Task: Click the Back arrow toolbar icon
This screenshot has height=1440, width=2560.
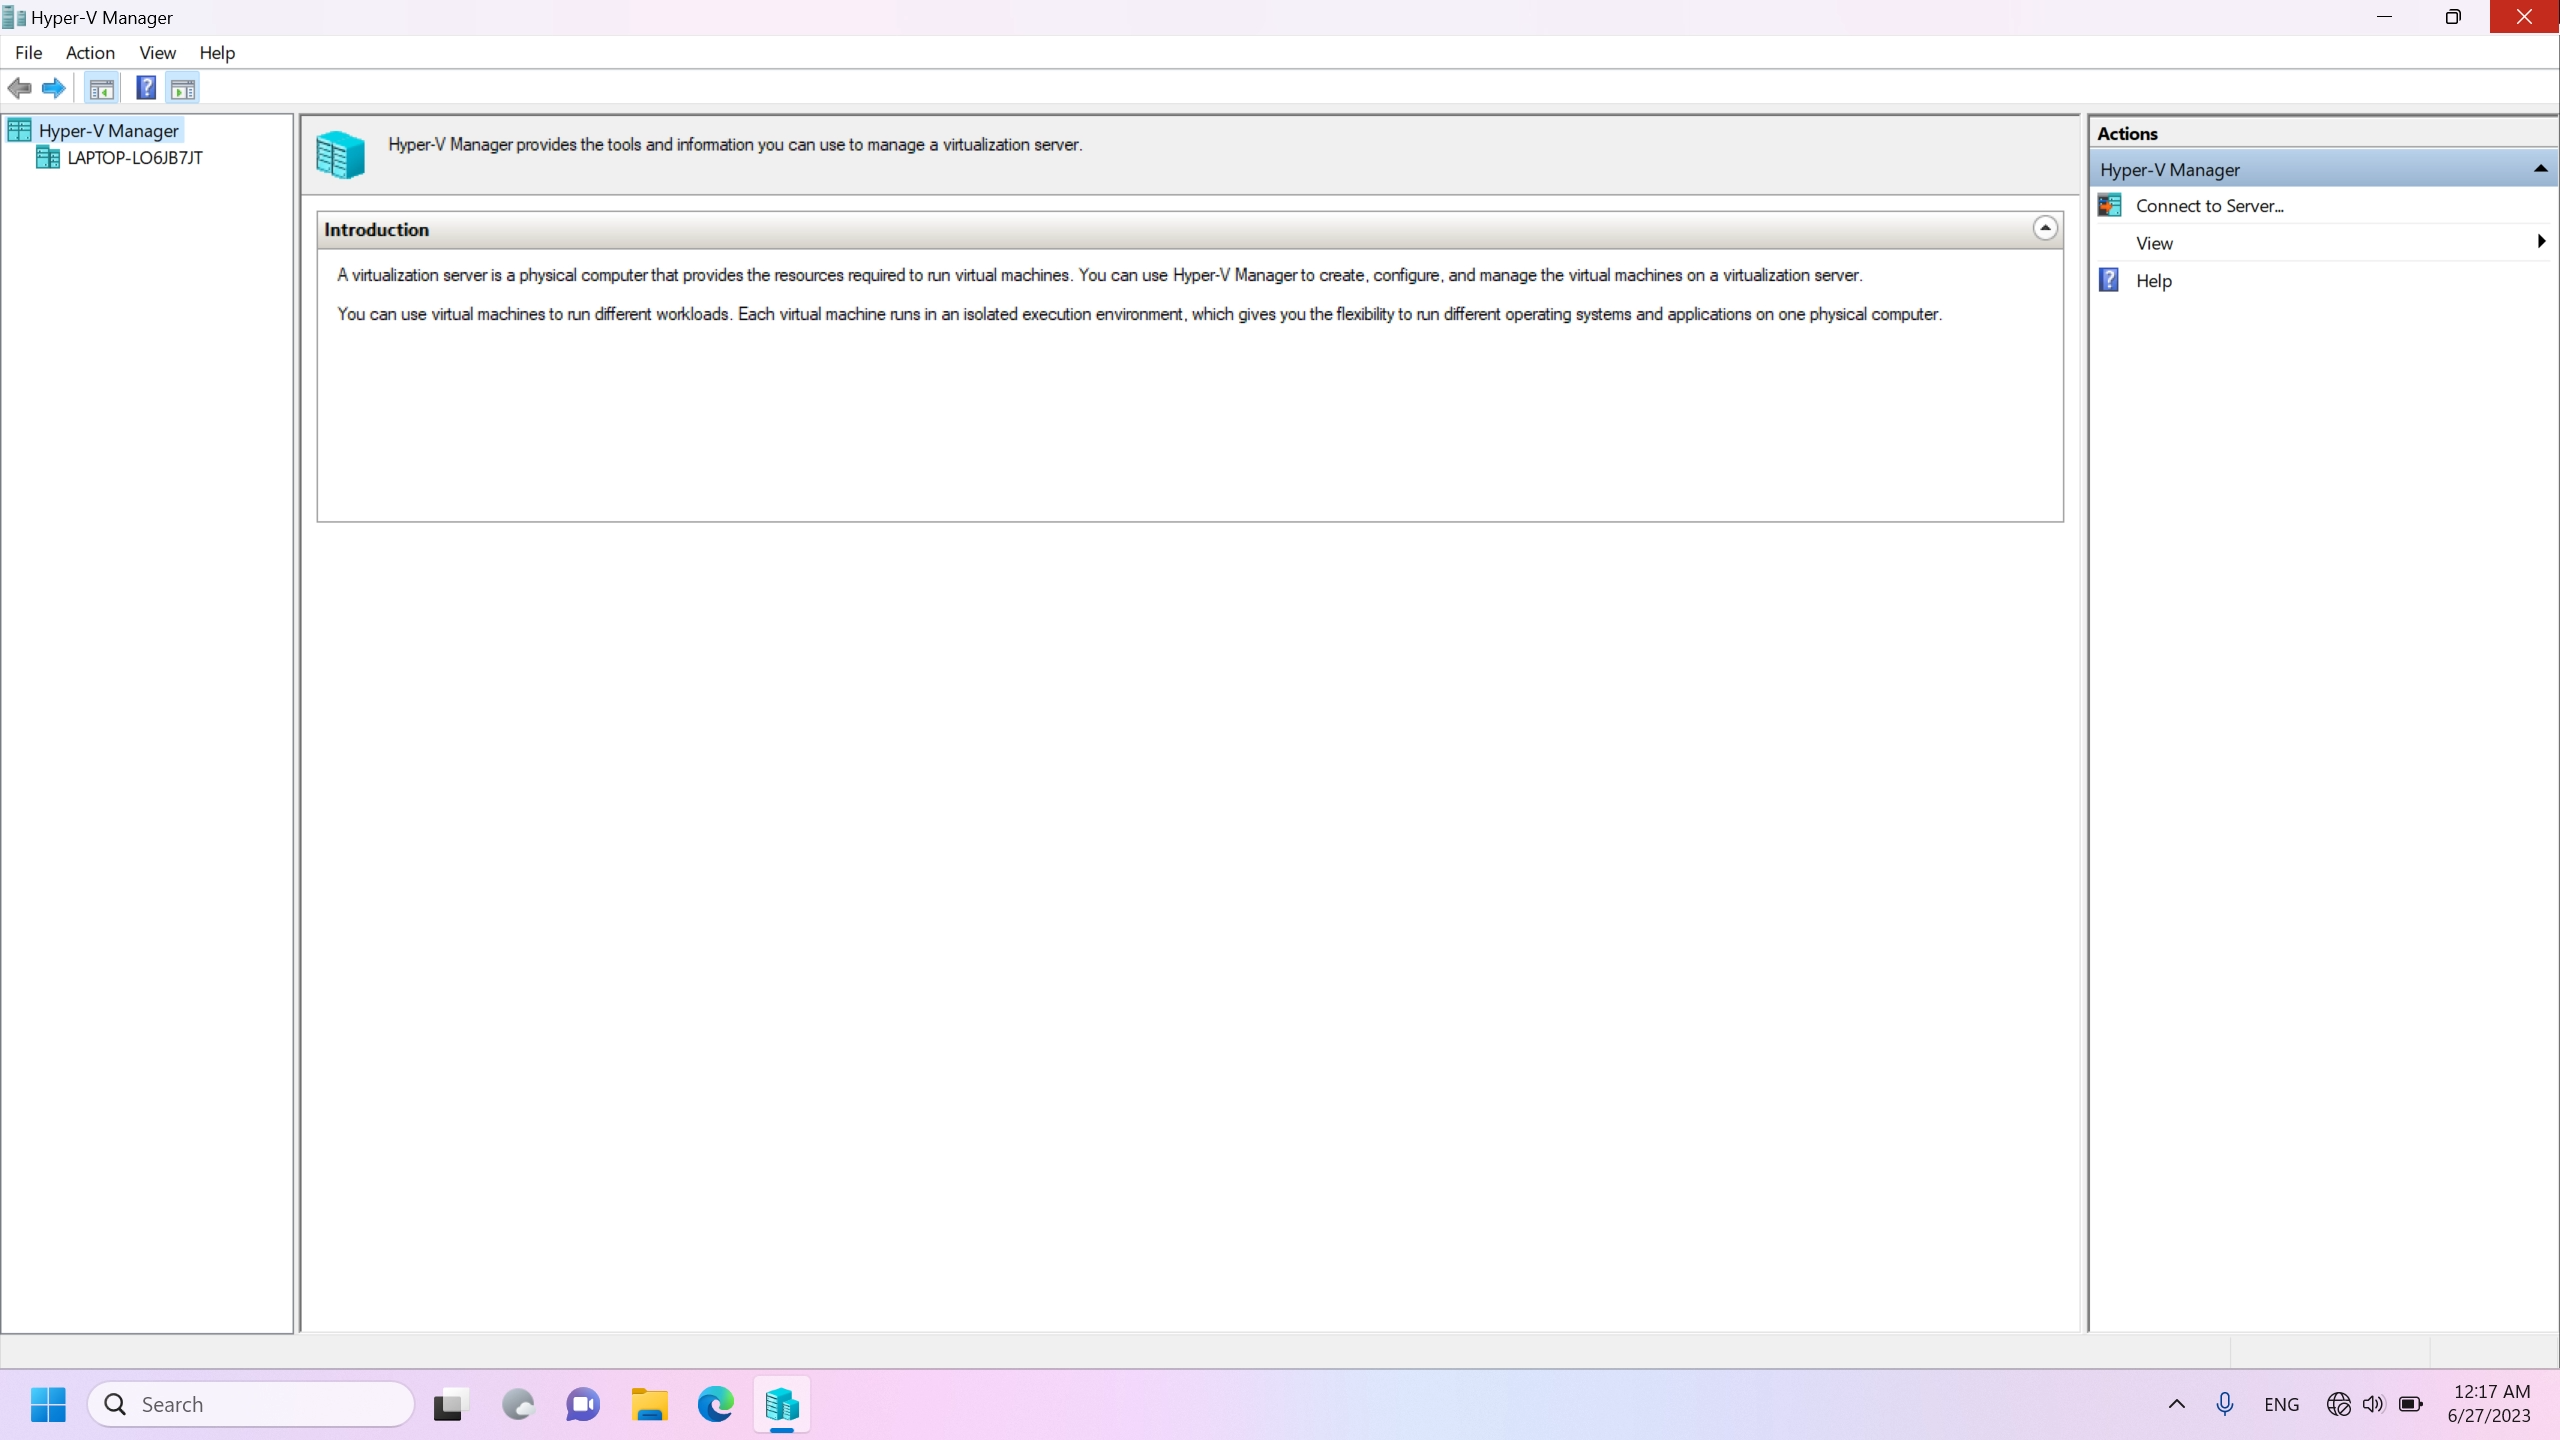Action: (x=19, y=88)
